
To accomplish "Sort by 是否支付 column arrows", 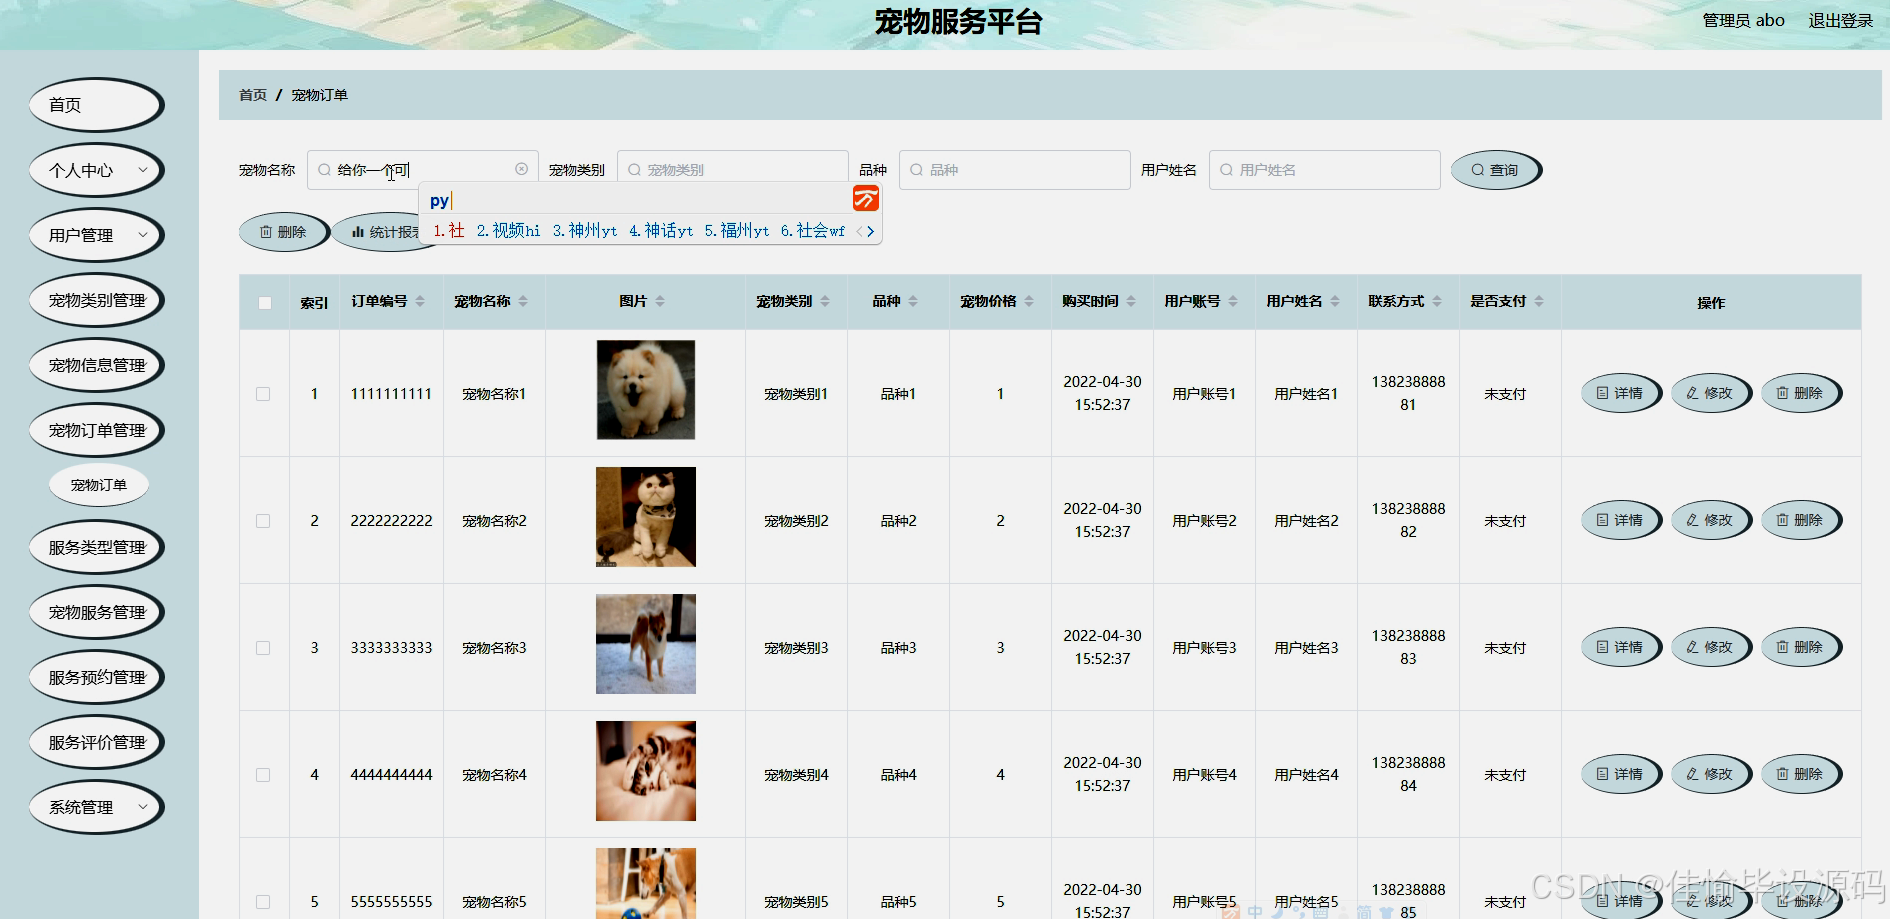I will (1539, 301).
